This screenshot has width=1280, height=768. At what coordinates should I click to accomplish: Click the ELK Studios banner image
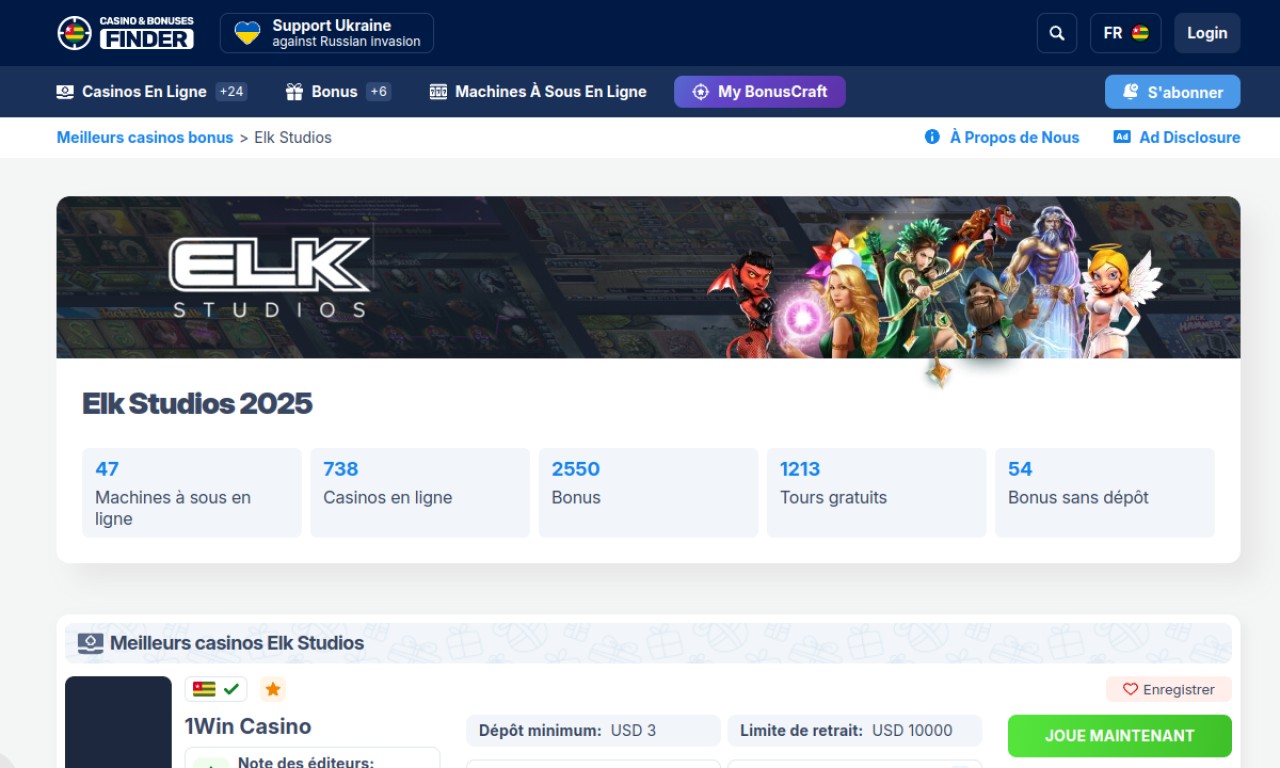pos(648,277)
